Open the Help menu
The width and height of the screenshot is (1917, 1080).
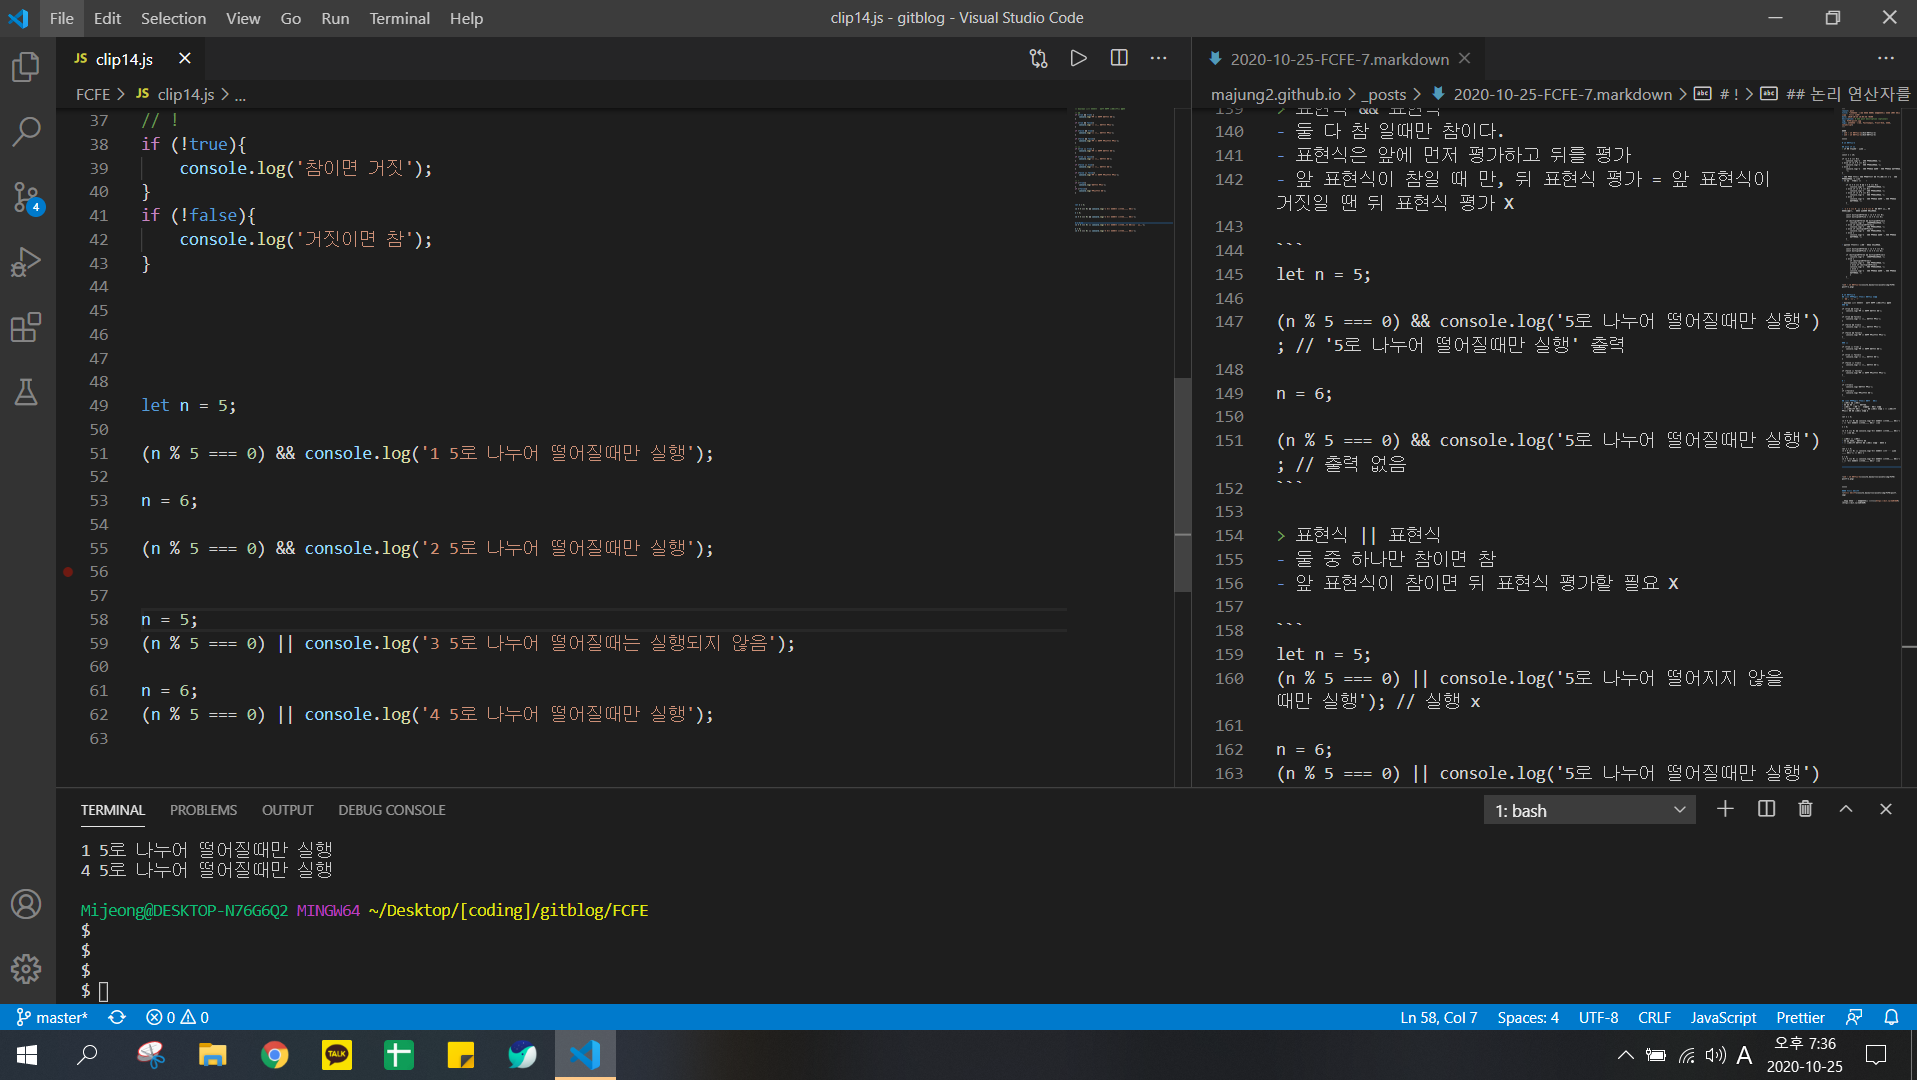click(x=466, y=18)
